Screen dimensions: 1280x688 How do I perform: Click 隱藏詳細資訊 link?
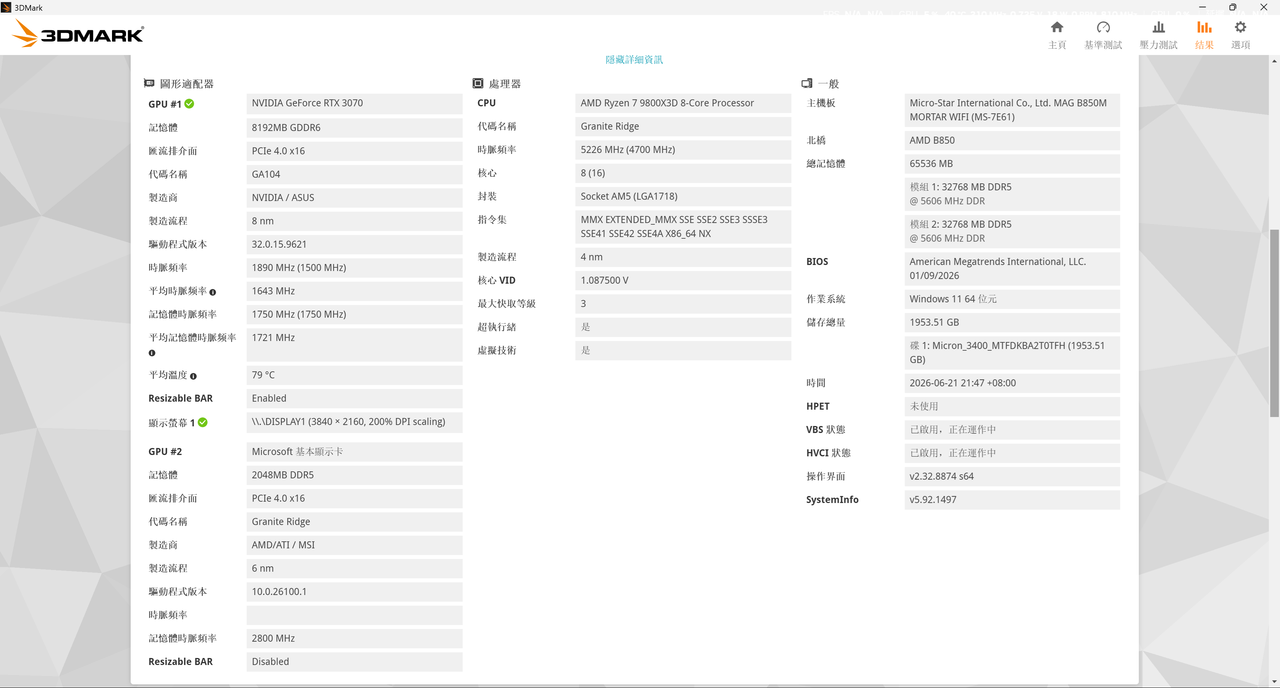pyautogui.click(x=634, y=60)
